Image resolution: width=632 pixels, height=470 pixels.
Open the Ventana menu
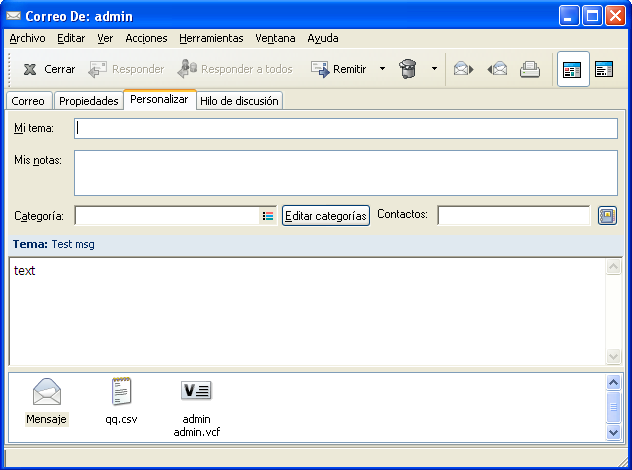click(x=275, y=38)
